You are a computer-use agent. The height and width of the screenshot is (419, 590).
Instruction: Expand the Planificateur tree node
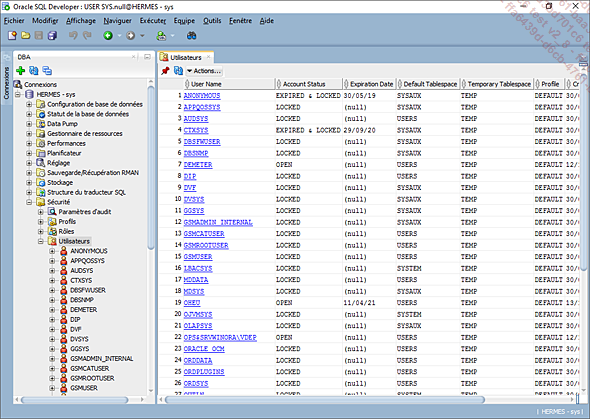(29, 153)
